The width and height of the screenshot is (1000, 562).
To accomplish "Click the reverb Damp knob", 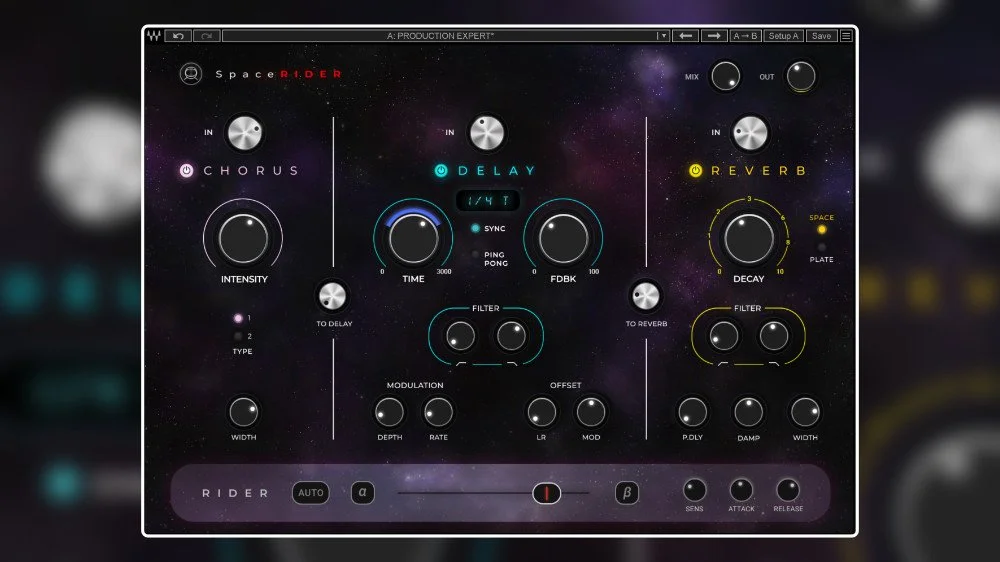I will tap(748, 412).
